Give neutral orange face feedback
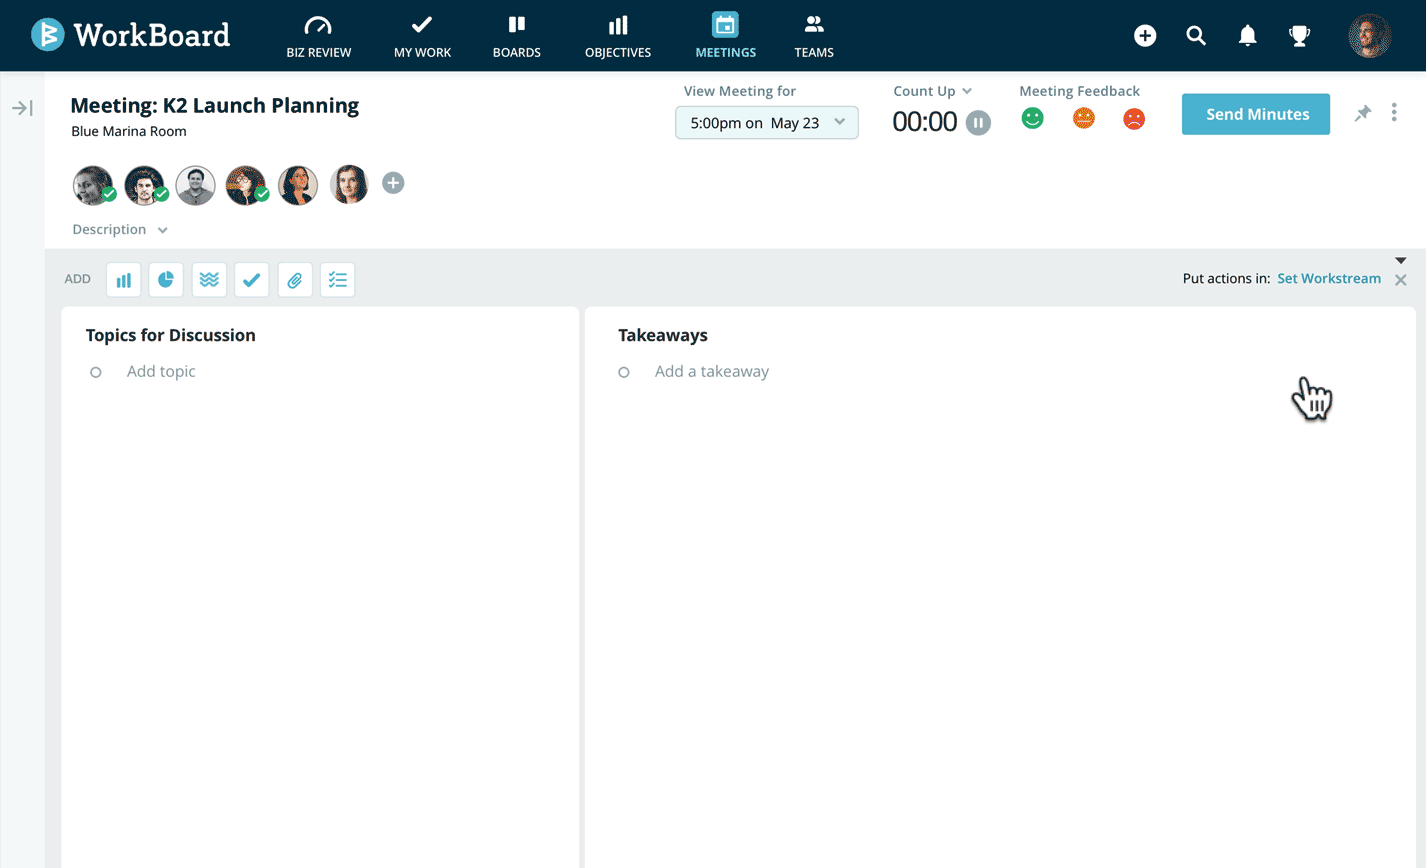 (1083, 118)
